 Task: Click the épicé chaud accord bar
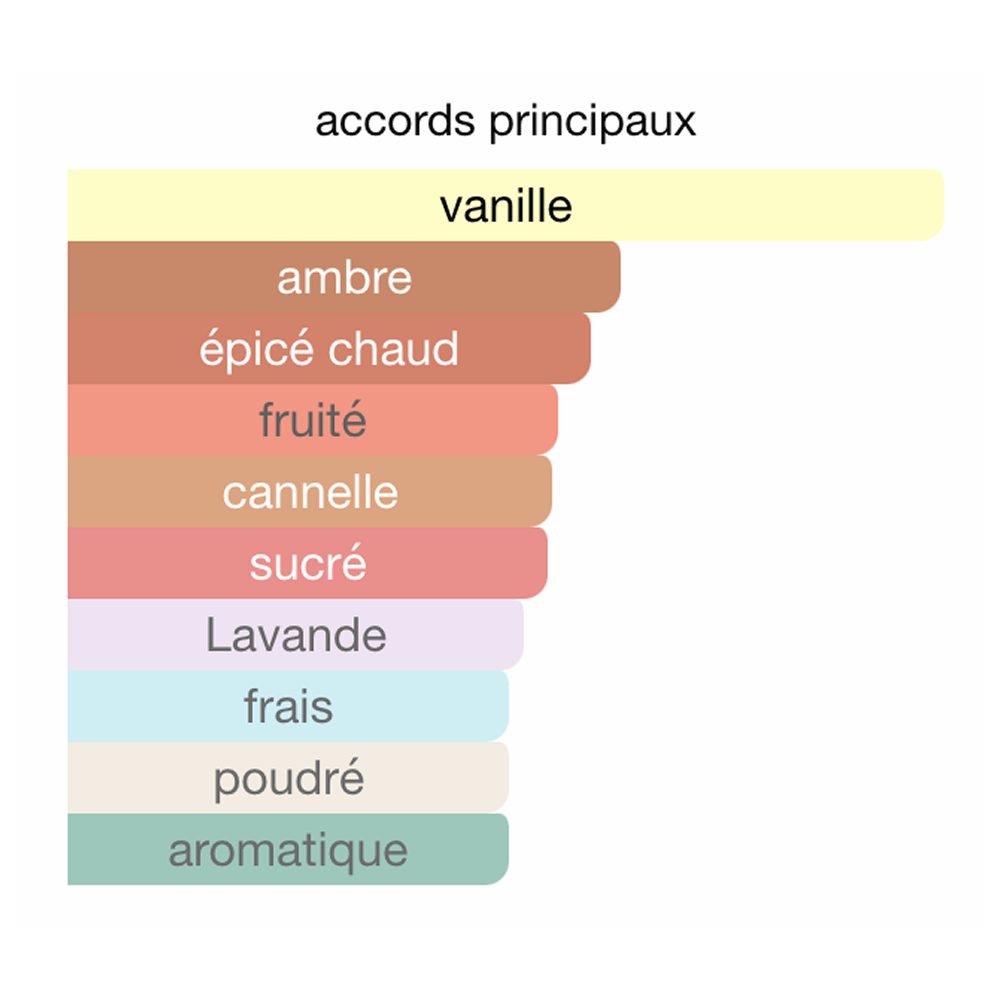pyautogui.click(x=329, y=348)
